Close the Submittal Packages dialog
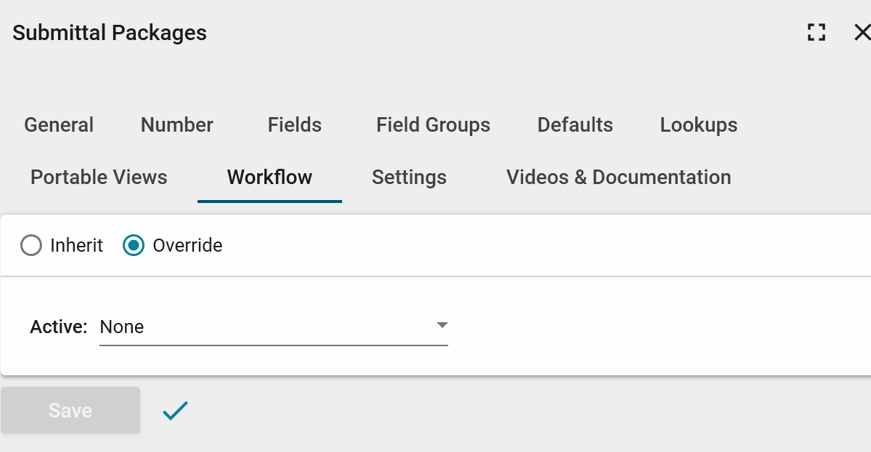Screen dimensions: 871x452 coord(861,33)
